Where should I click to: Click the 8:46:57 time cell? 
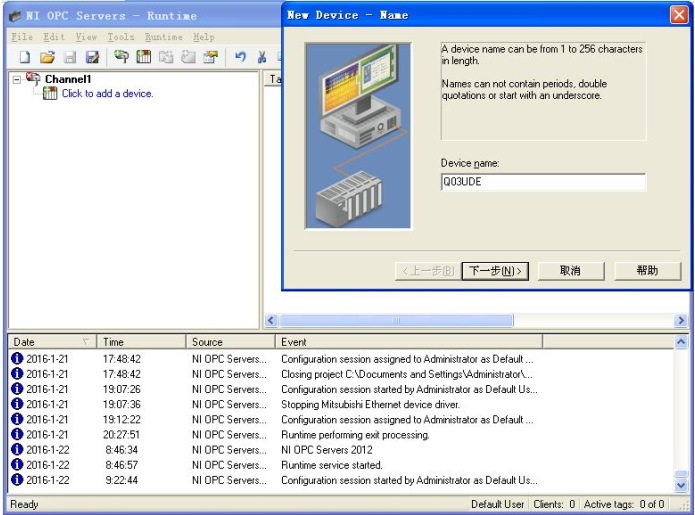pos(121,465)
